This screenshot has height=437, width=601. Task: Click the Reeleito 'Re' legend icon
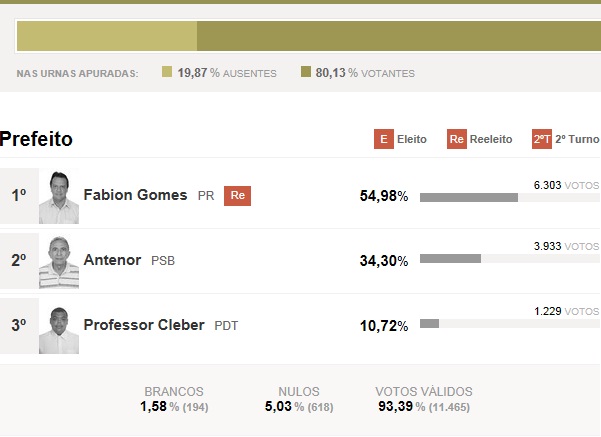[456, 139]
